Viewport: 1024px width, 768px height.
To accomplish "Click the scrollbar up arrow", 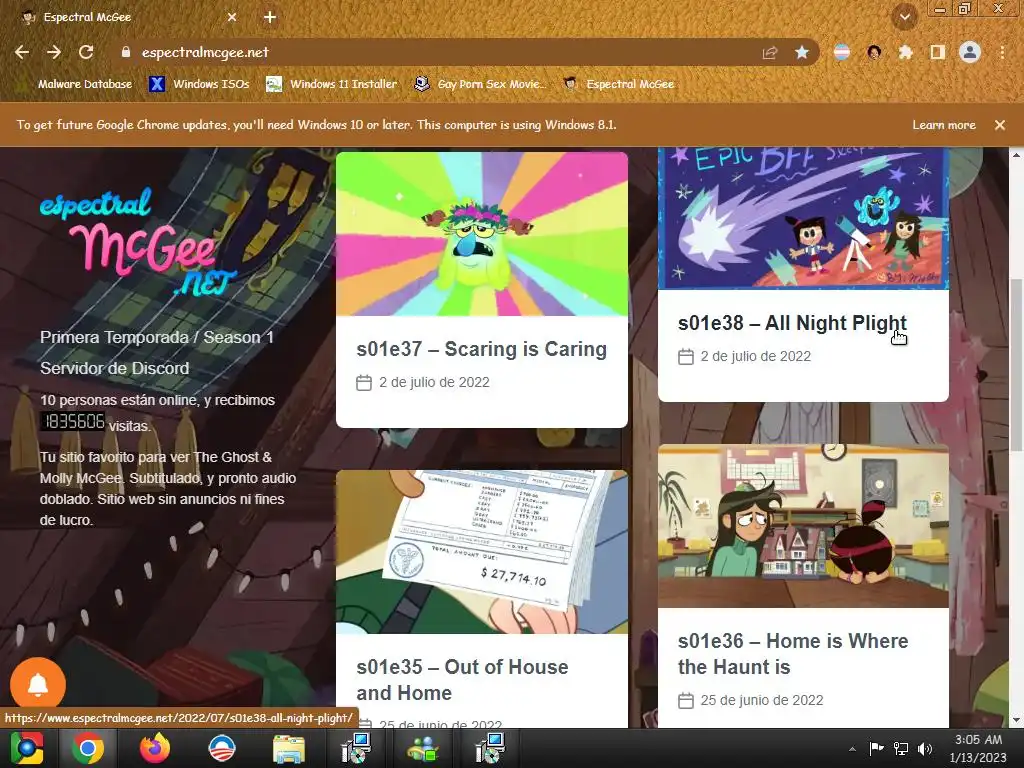I will [x=1016, y=155].
